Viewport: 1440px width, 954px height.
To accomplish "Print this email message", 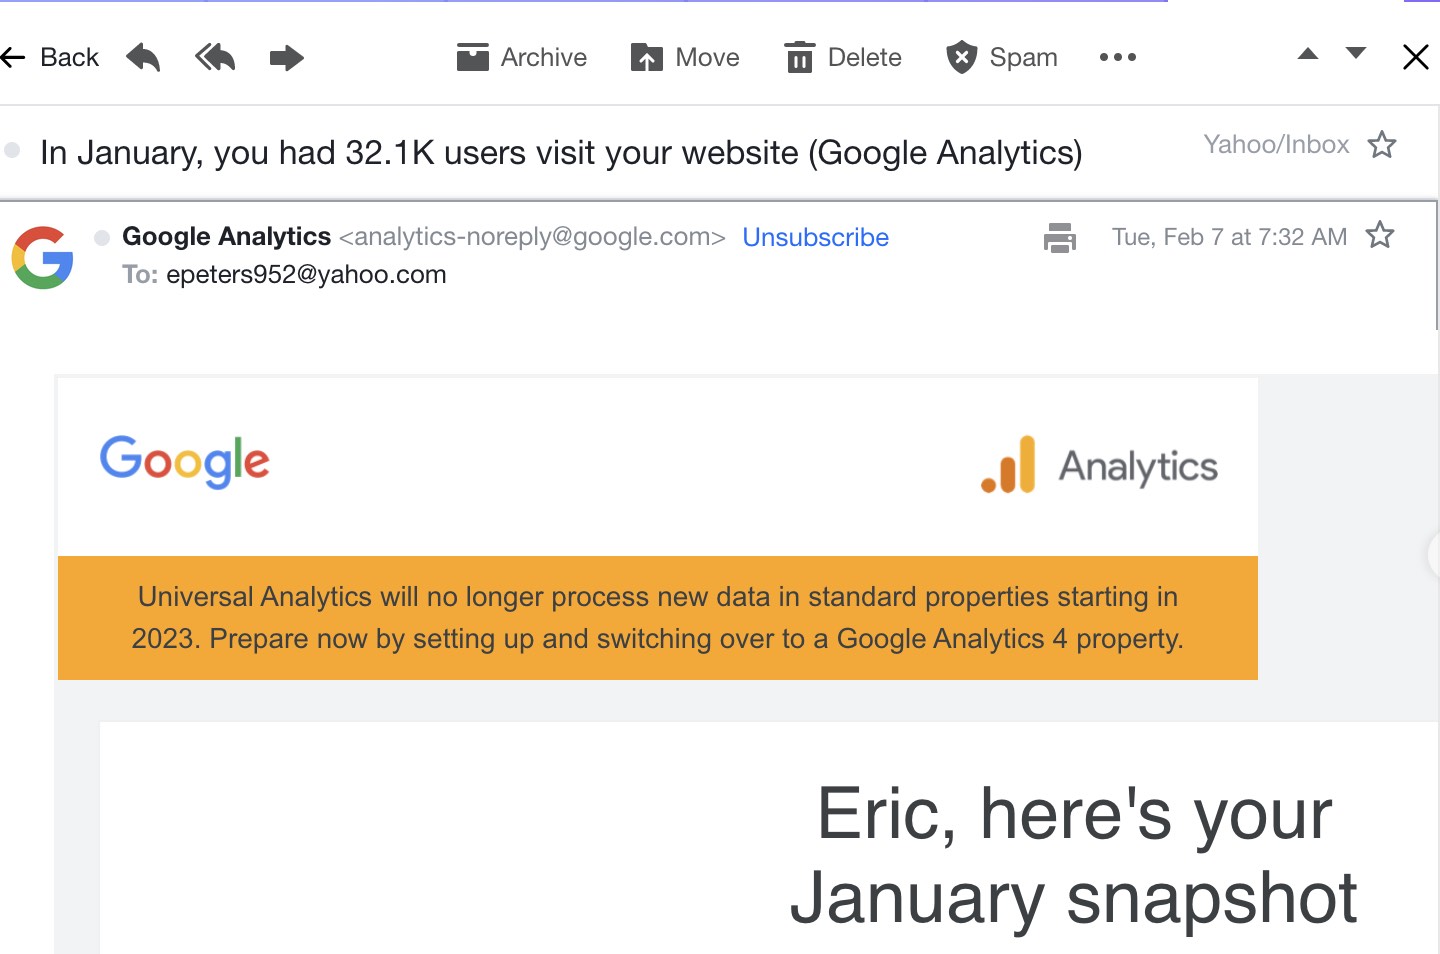I will pyautogui.click(x=1059, y=237).
